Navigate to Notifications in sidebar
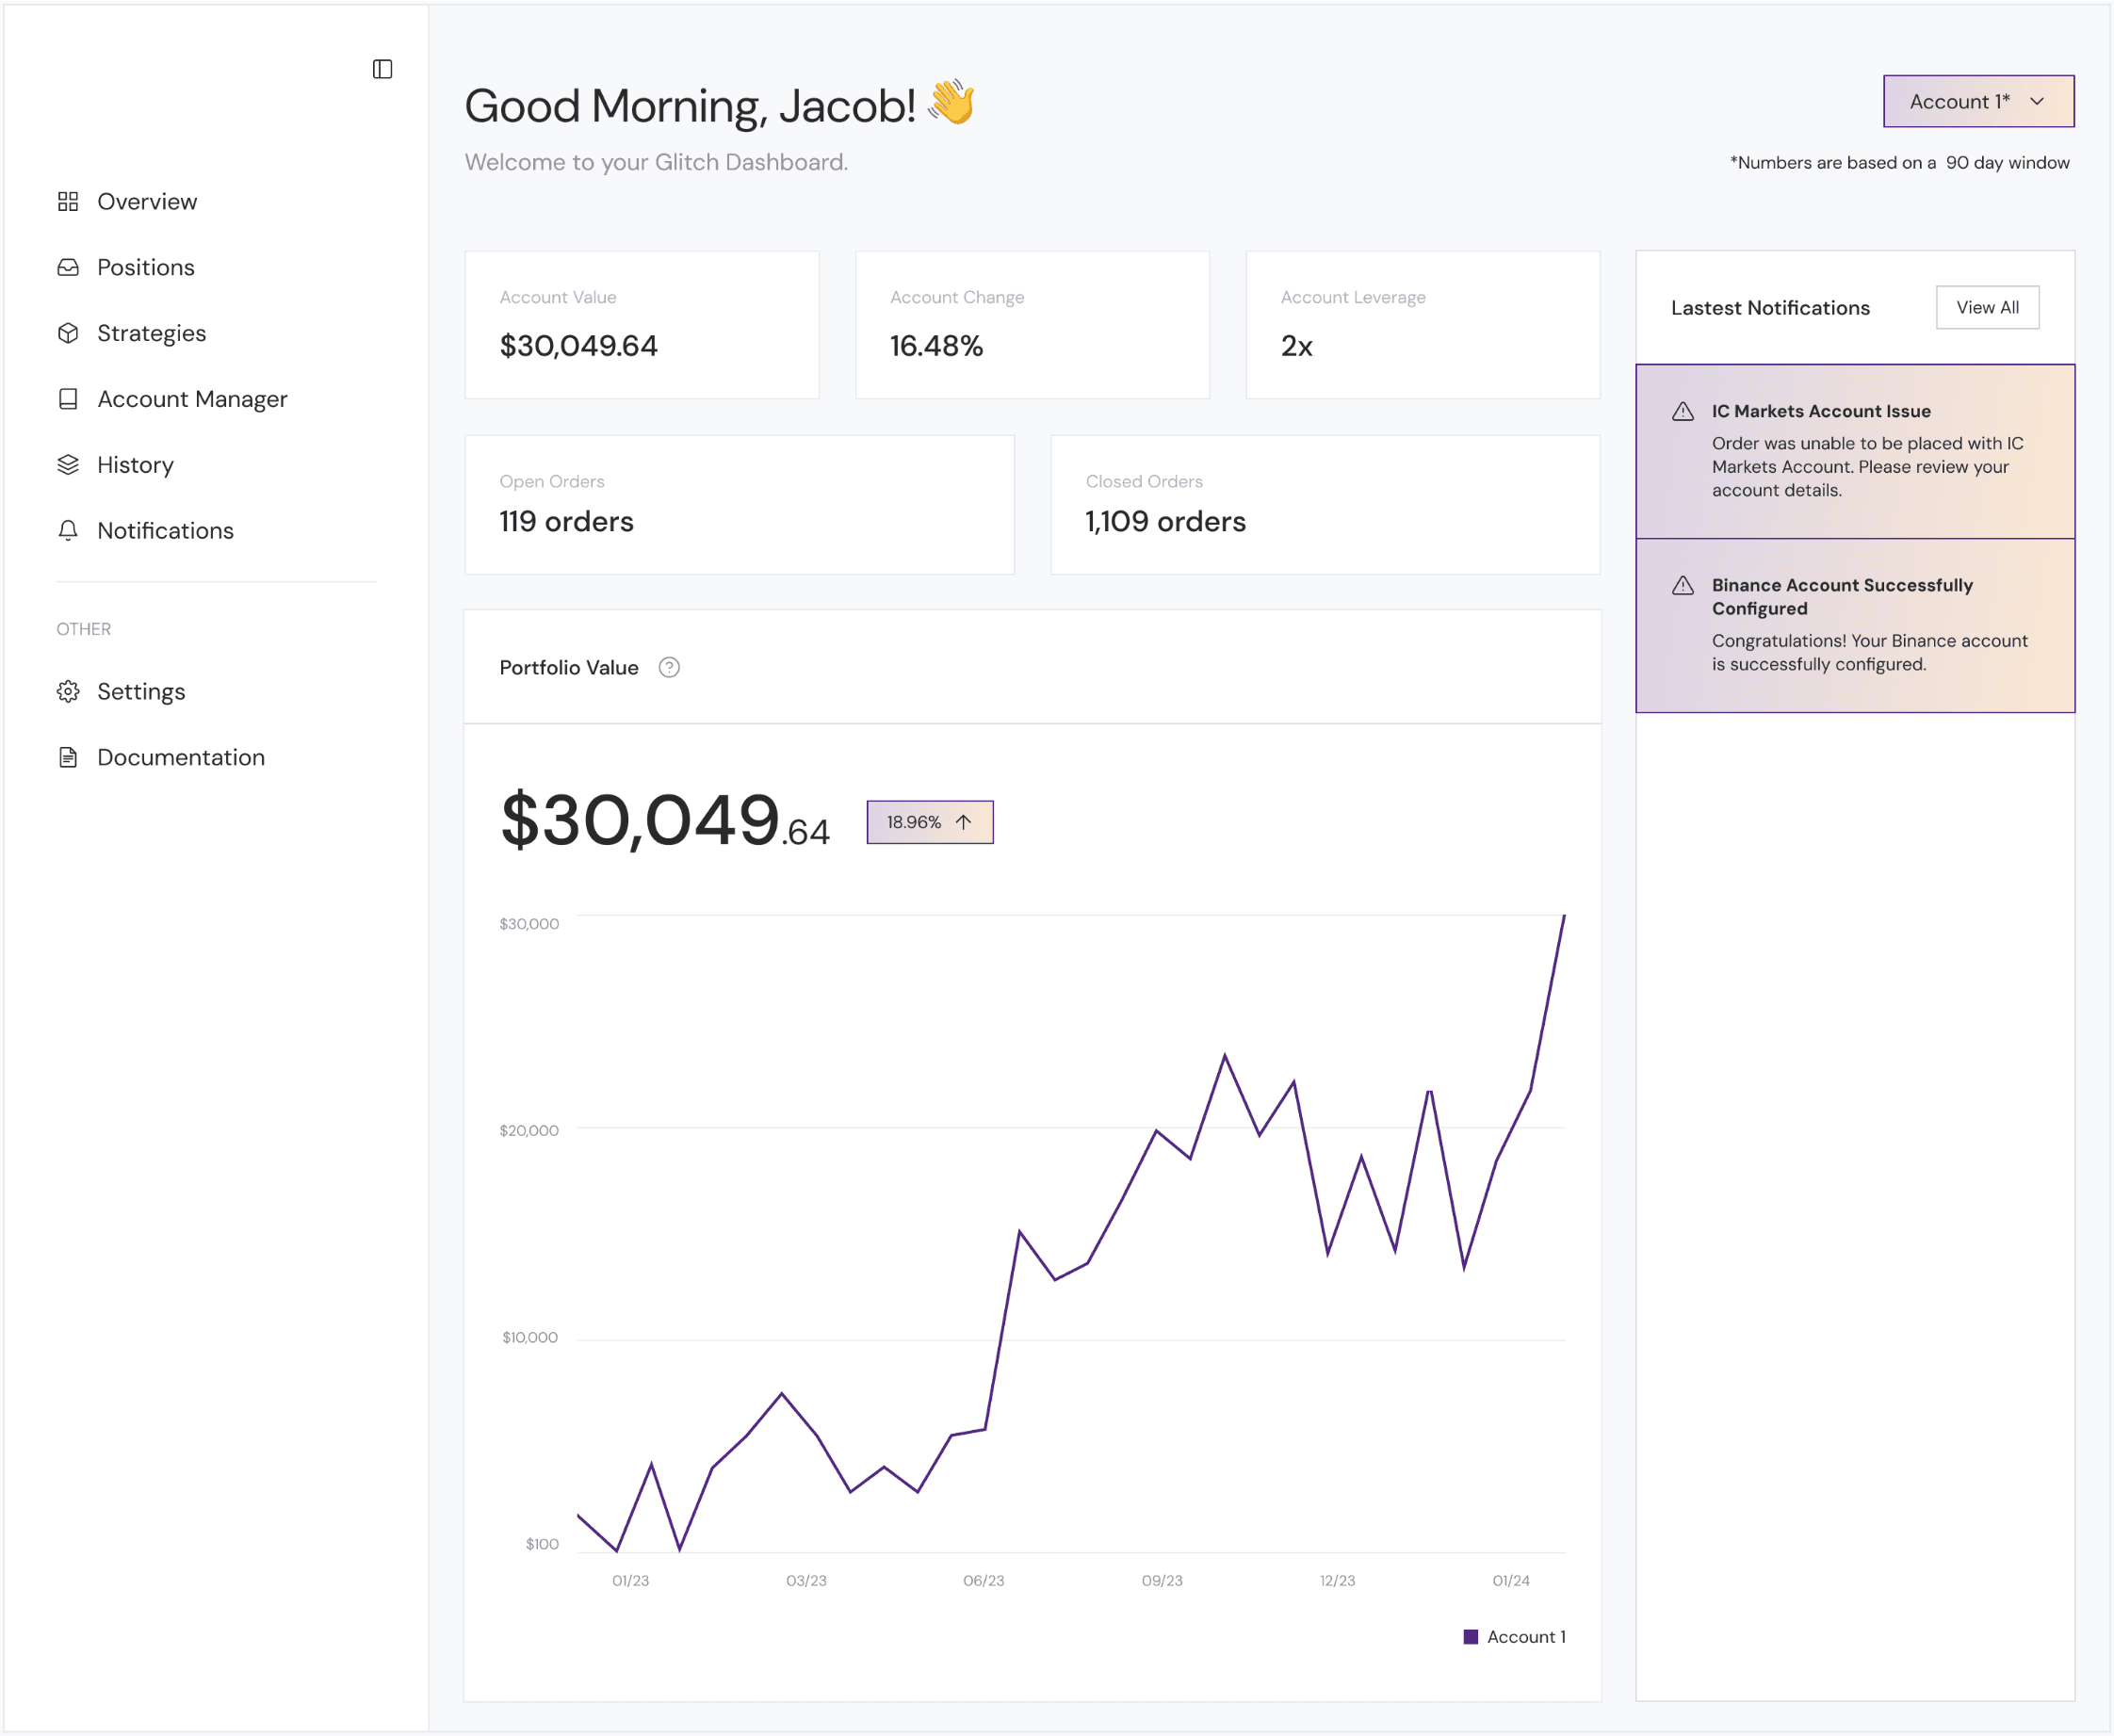 [x=165, y=531]
